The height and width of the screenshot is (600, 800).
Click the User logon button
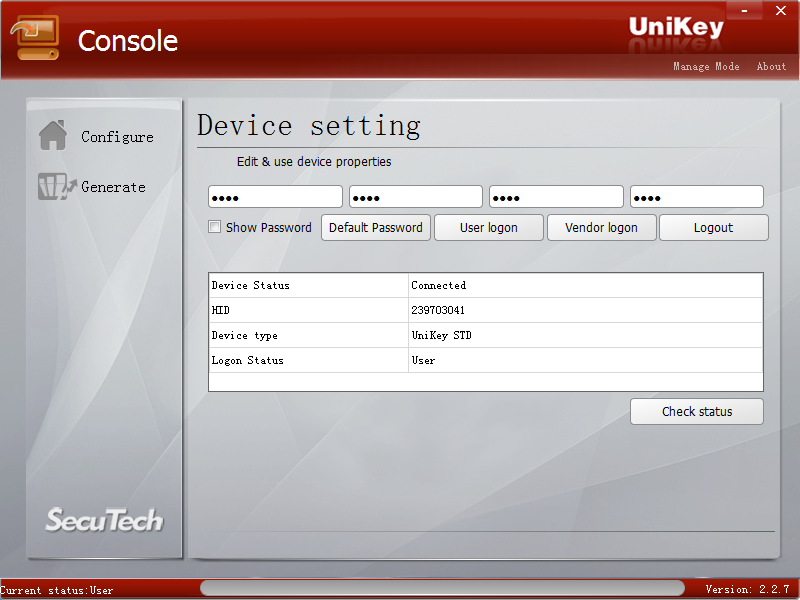pos(489,228)
